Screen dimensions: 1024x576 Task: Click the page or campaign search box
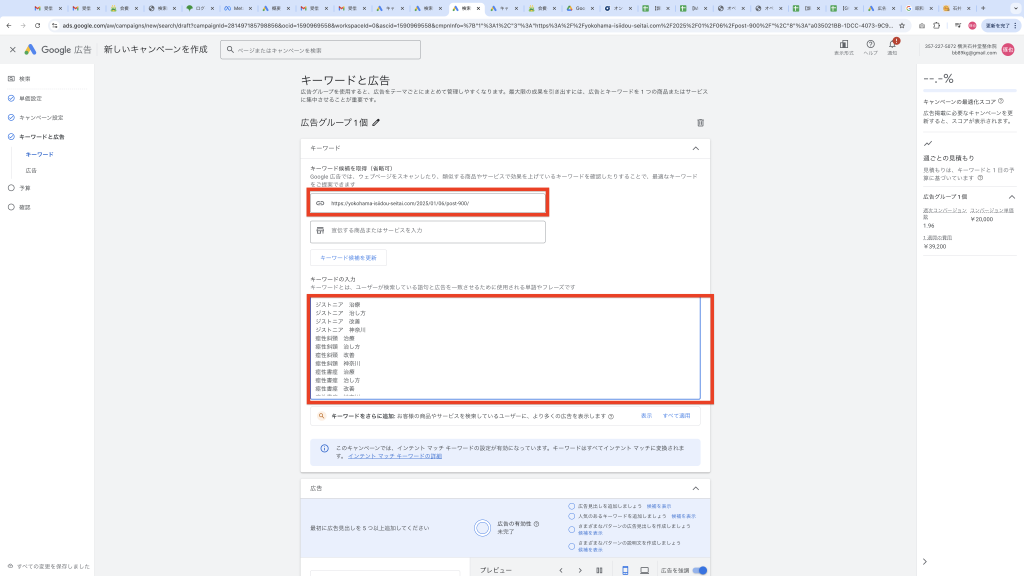pos(320,49)
